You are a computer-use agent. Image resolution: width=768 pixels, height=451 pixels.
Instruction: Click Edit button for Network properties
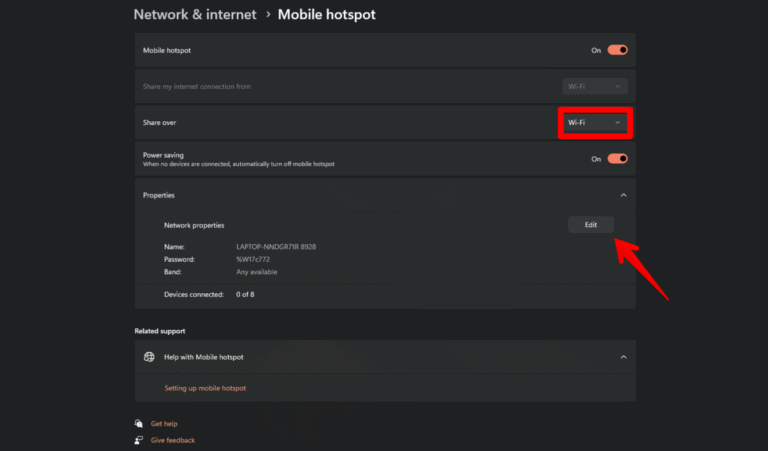(x=590, y=225)
